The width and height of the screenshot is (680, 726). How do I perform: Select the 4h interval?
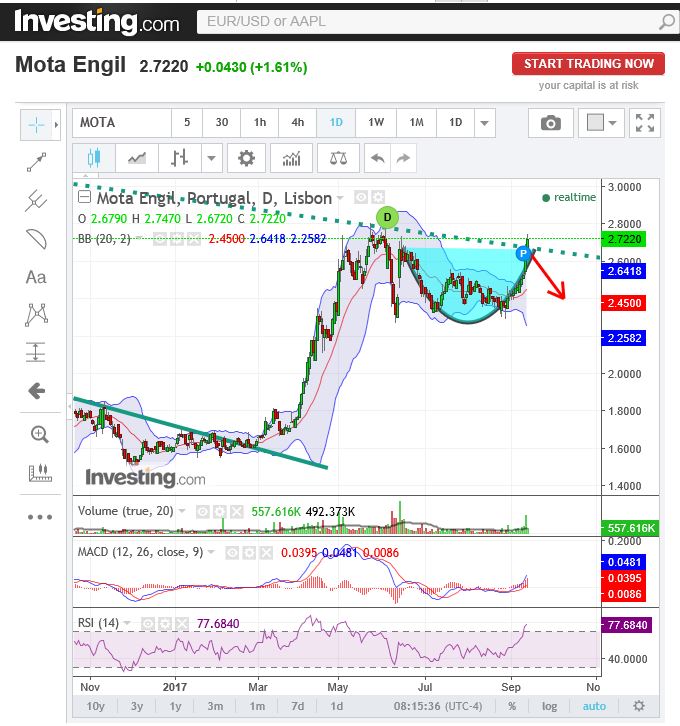[298, 123]
